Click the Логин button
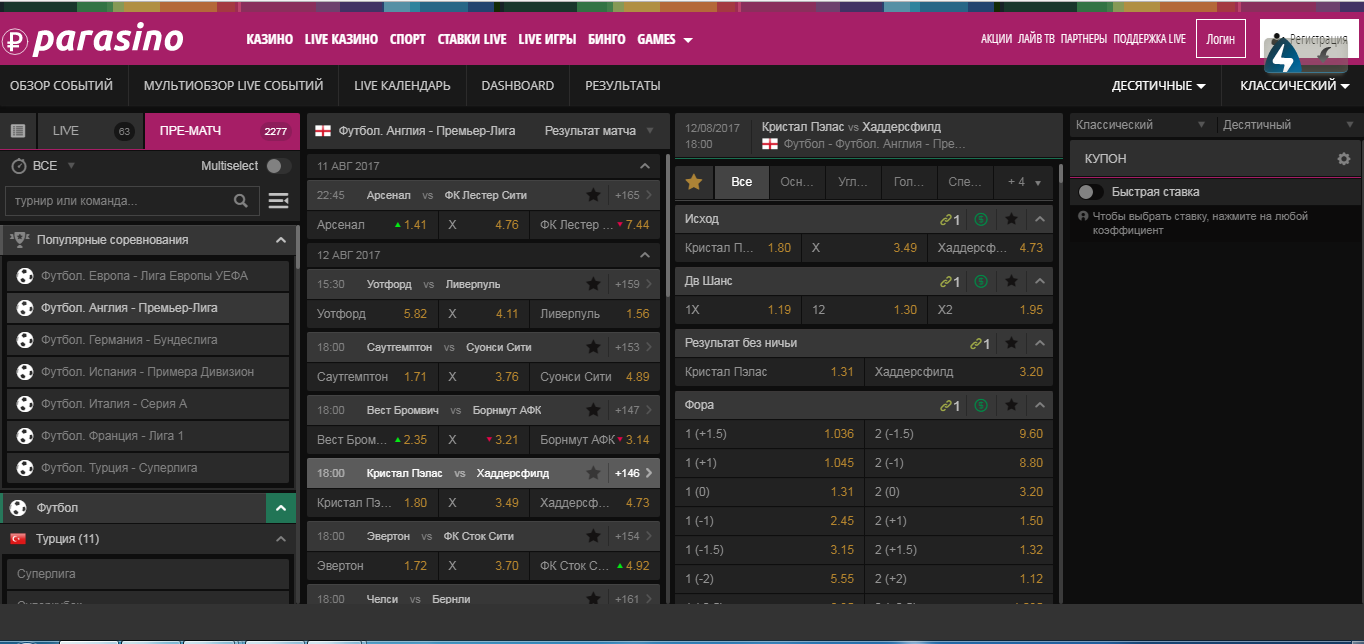Image resolution: width=1364 pixels, height=644 pixels. pos(1220,39)
